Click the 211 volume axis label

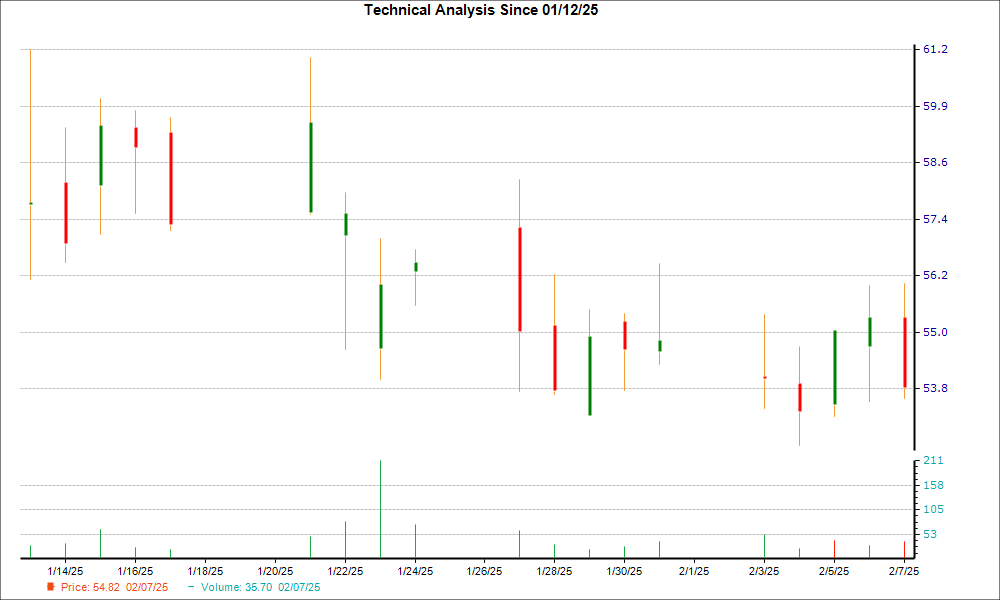pos(933,460)
